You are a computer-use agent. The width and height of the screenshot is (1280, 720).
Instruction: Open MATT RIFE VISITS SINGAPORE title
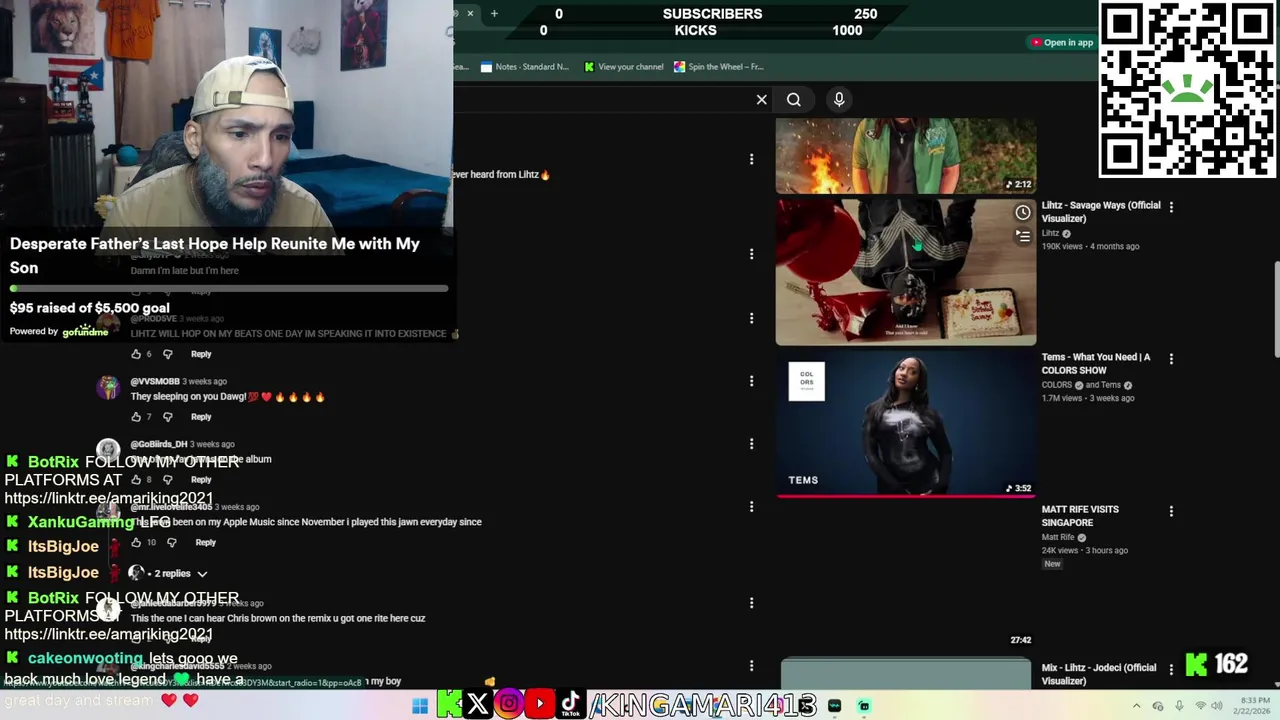click(x=1080, y=516)
